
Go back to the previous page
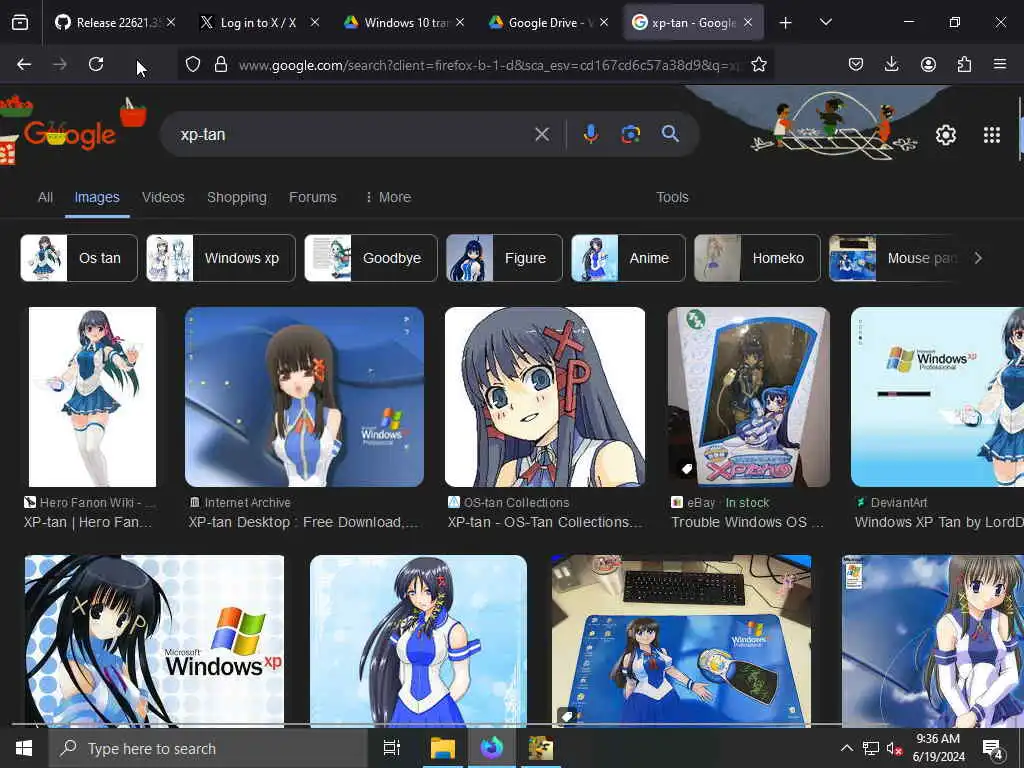click(24, 64)
